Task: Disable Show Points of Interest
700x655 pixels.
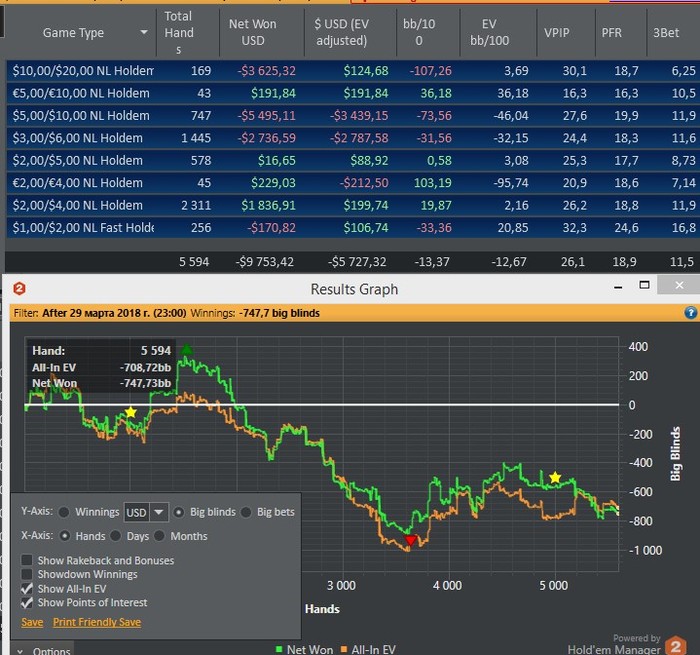Action: point(28,603)
